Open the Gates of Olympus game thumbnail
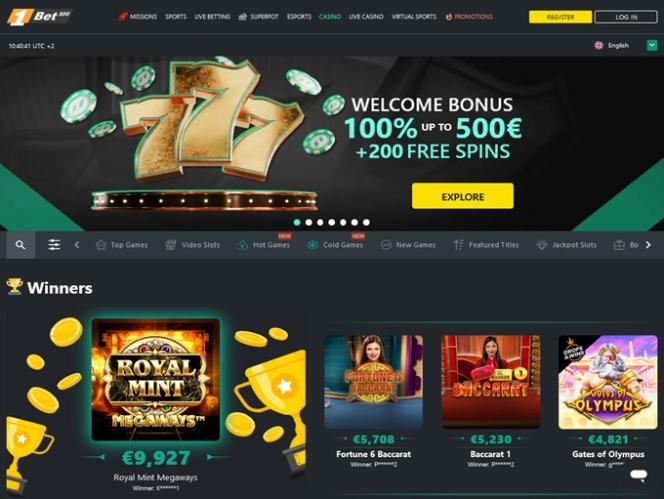 click(x=608, y=382)
